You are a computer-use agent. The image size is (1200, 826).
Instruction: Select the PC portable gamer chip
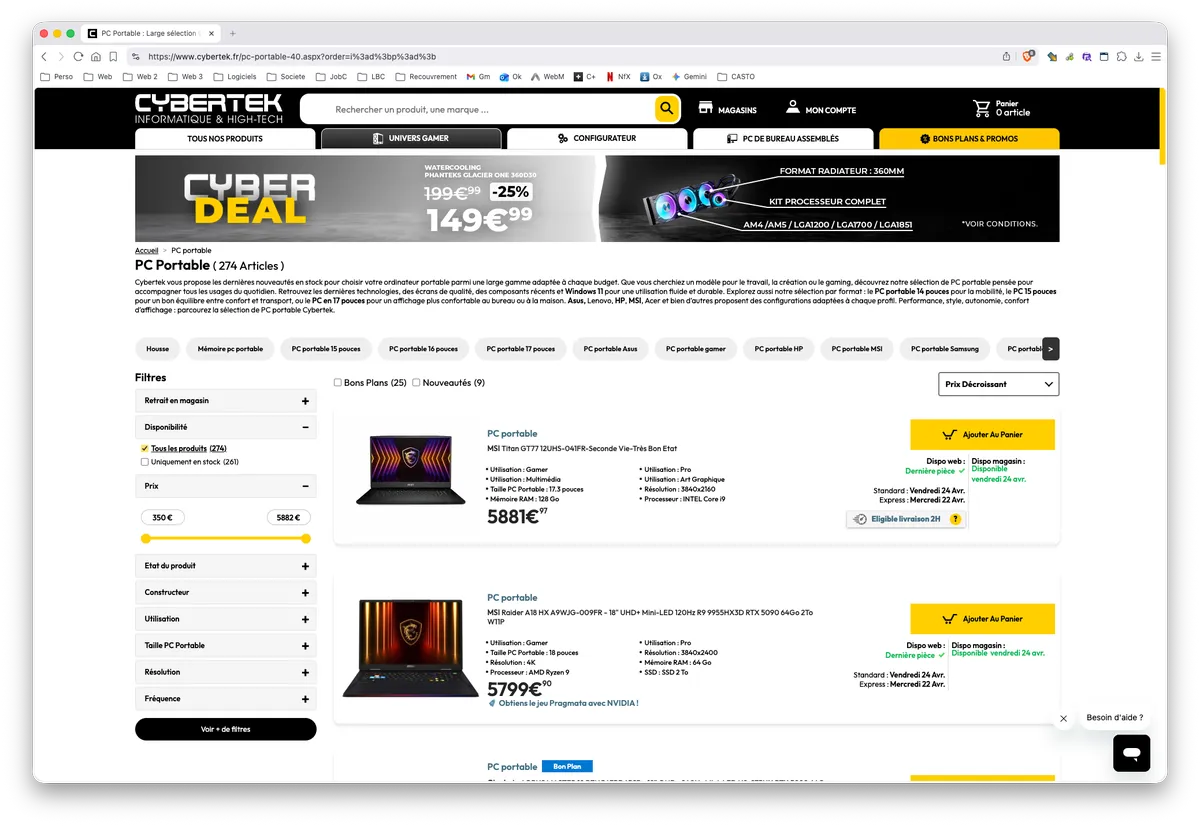696,349
